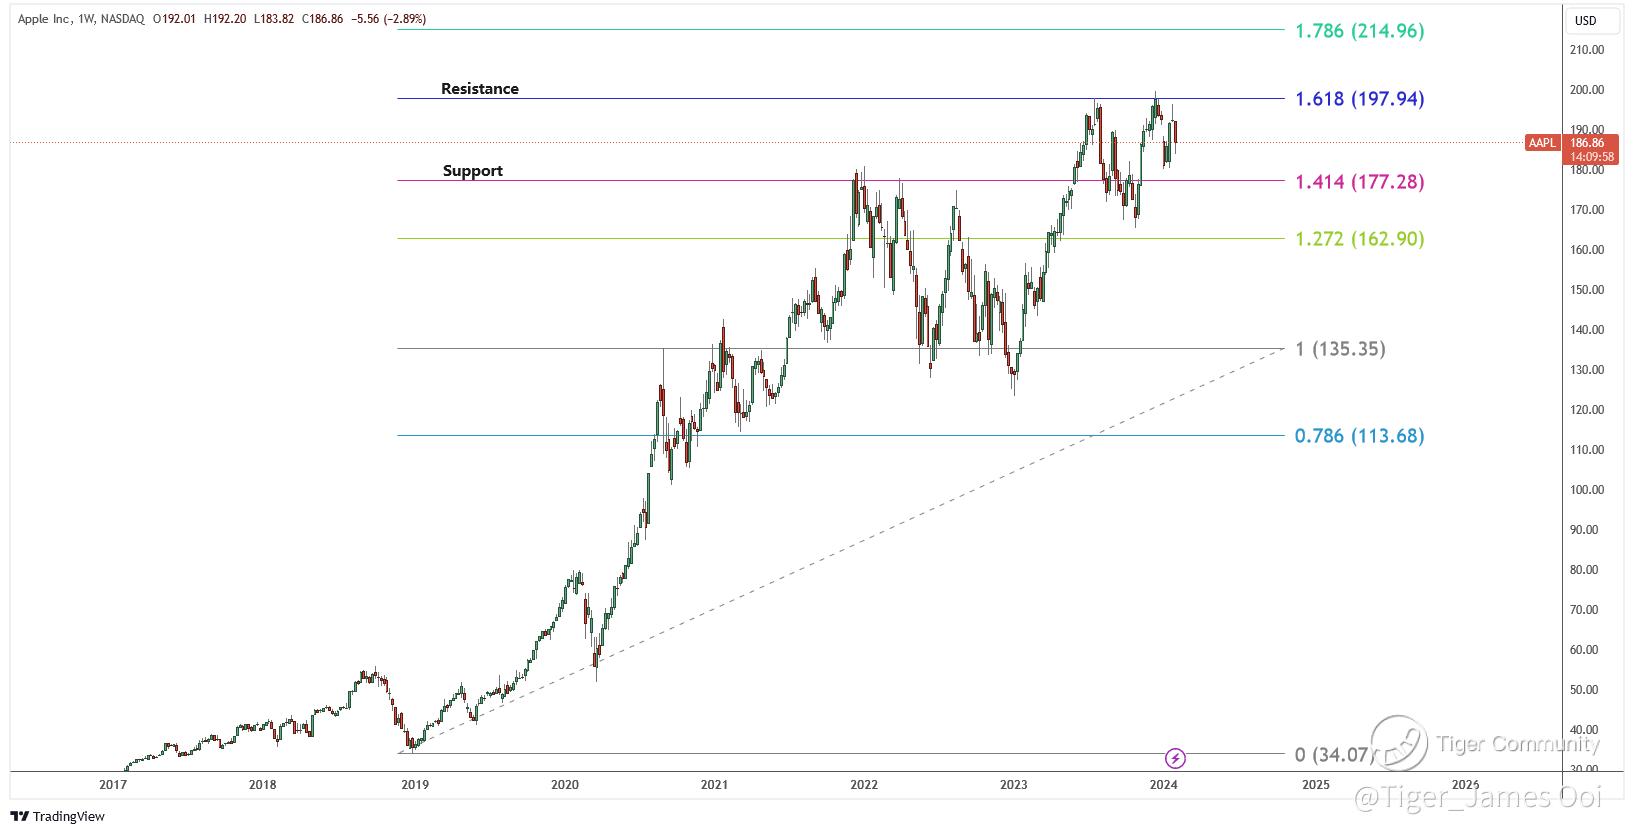This screenshot has height=834, width=1634.
Task: Click the red AAPL symbol tag
Action: [1542, 143]
